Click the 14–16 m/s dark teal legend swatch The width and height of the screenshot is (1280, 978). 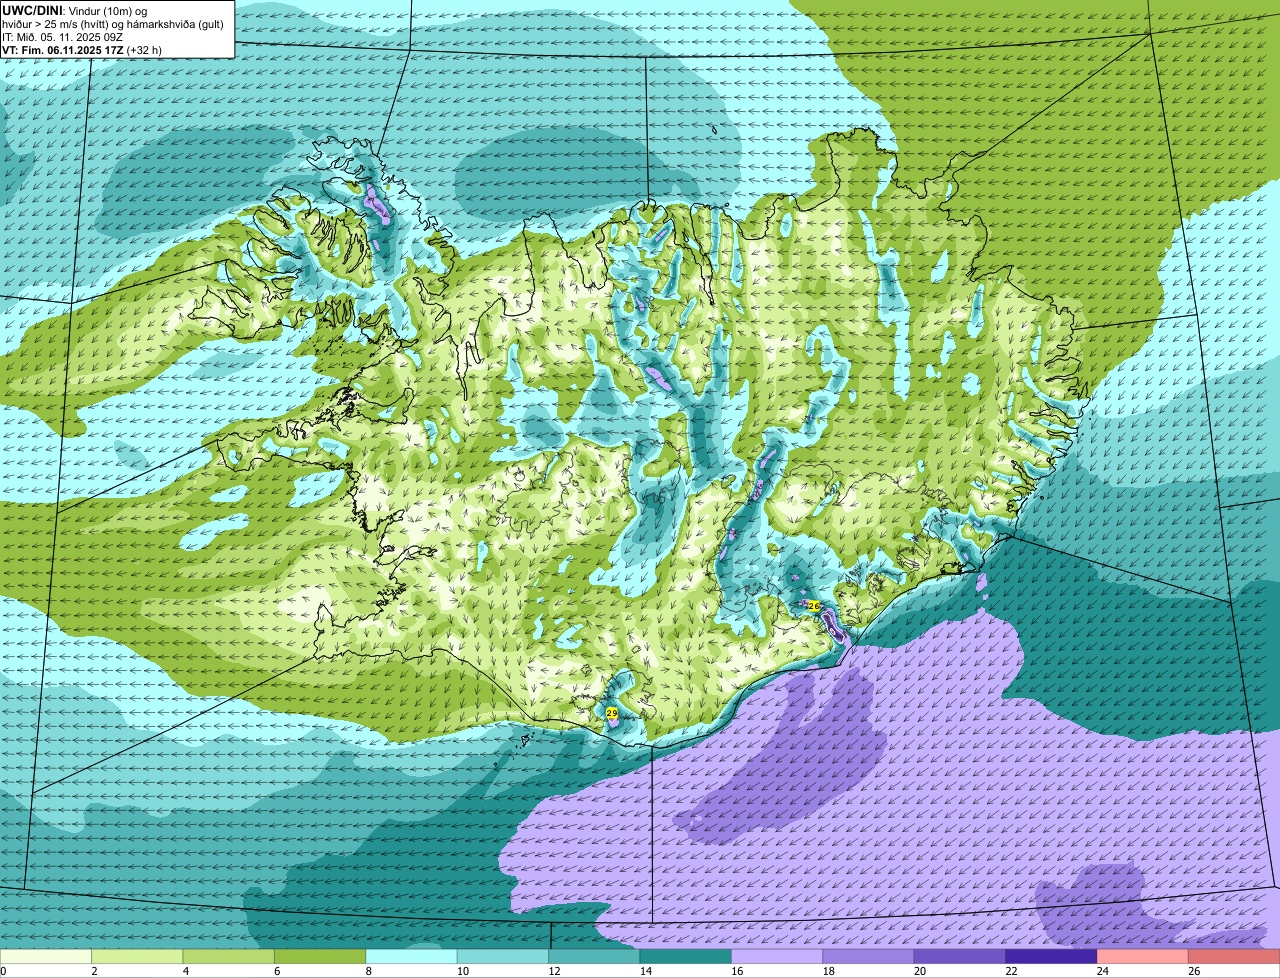point(686,957)
